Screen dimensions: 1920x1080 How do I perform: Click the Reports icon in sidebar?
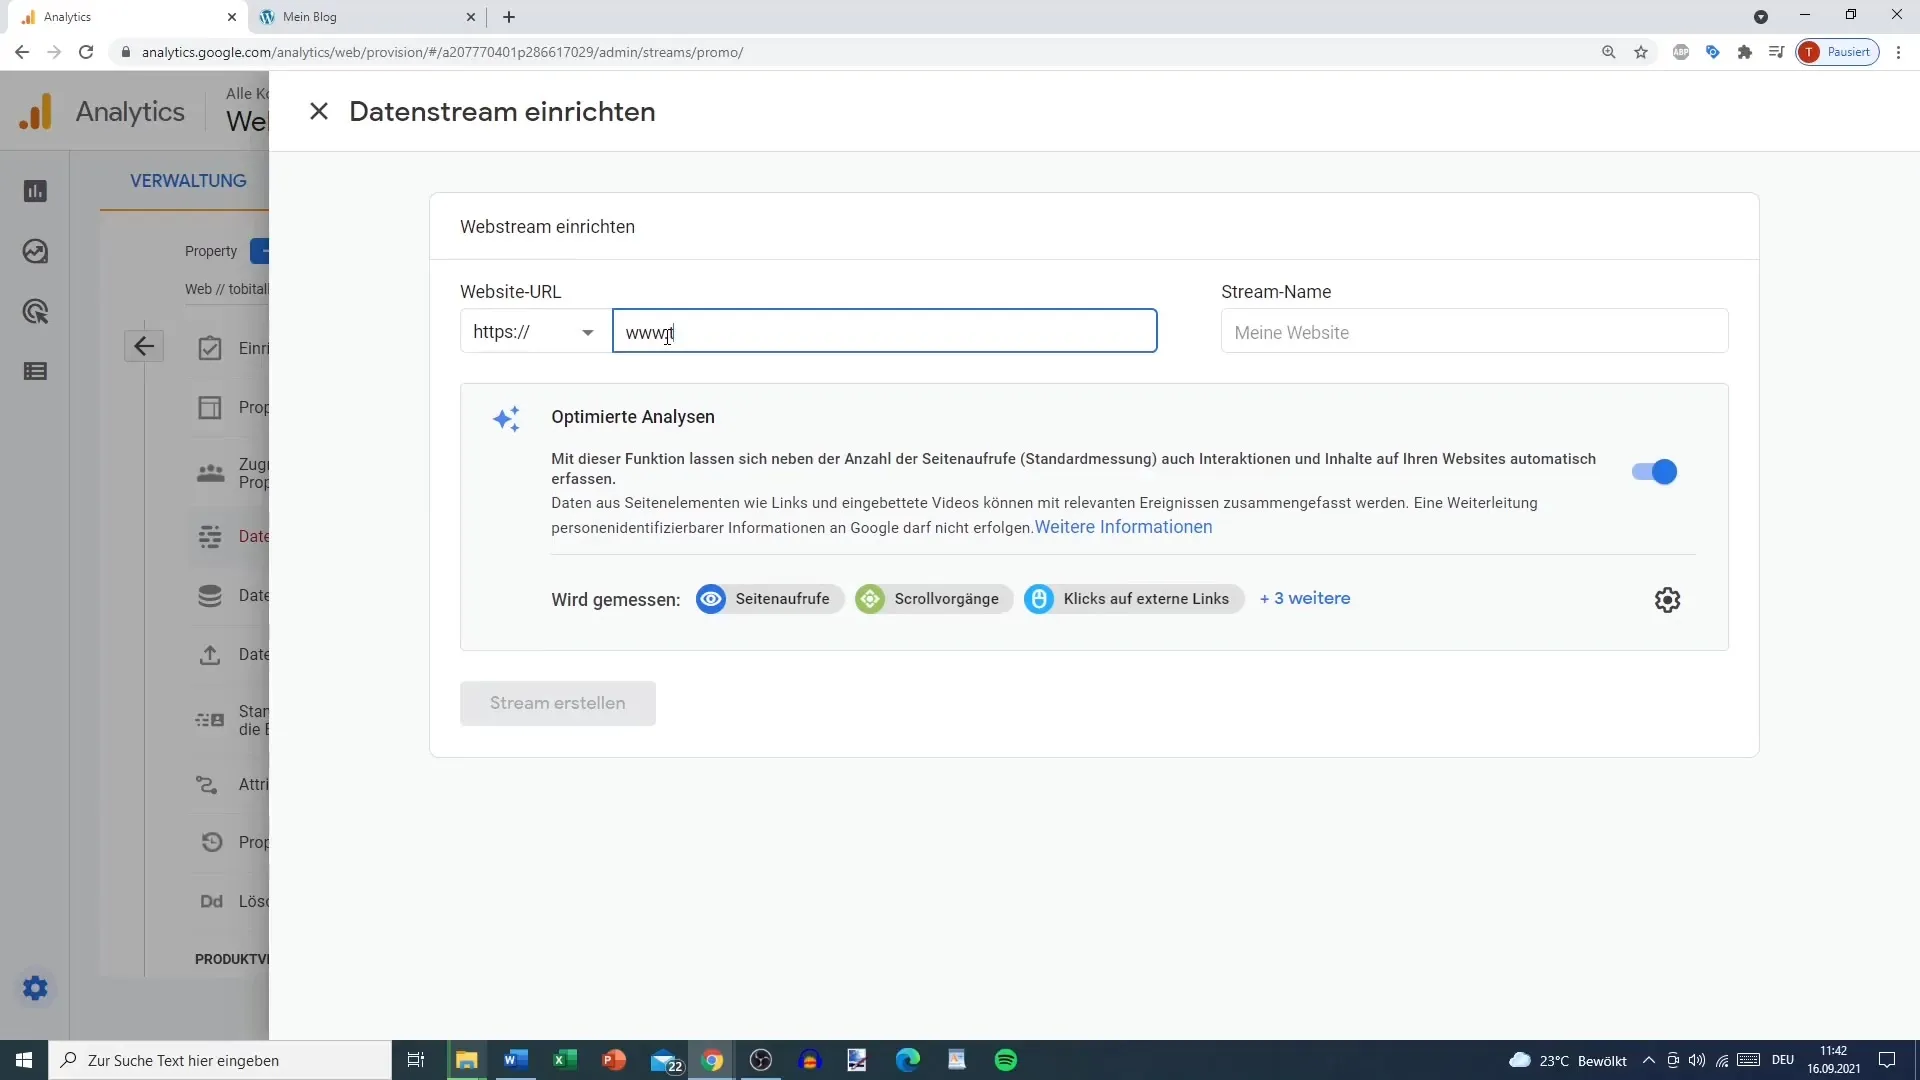[36, 191]
